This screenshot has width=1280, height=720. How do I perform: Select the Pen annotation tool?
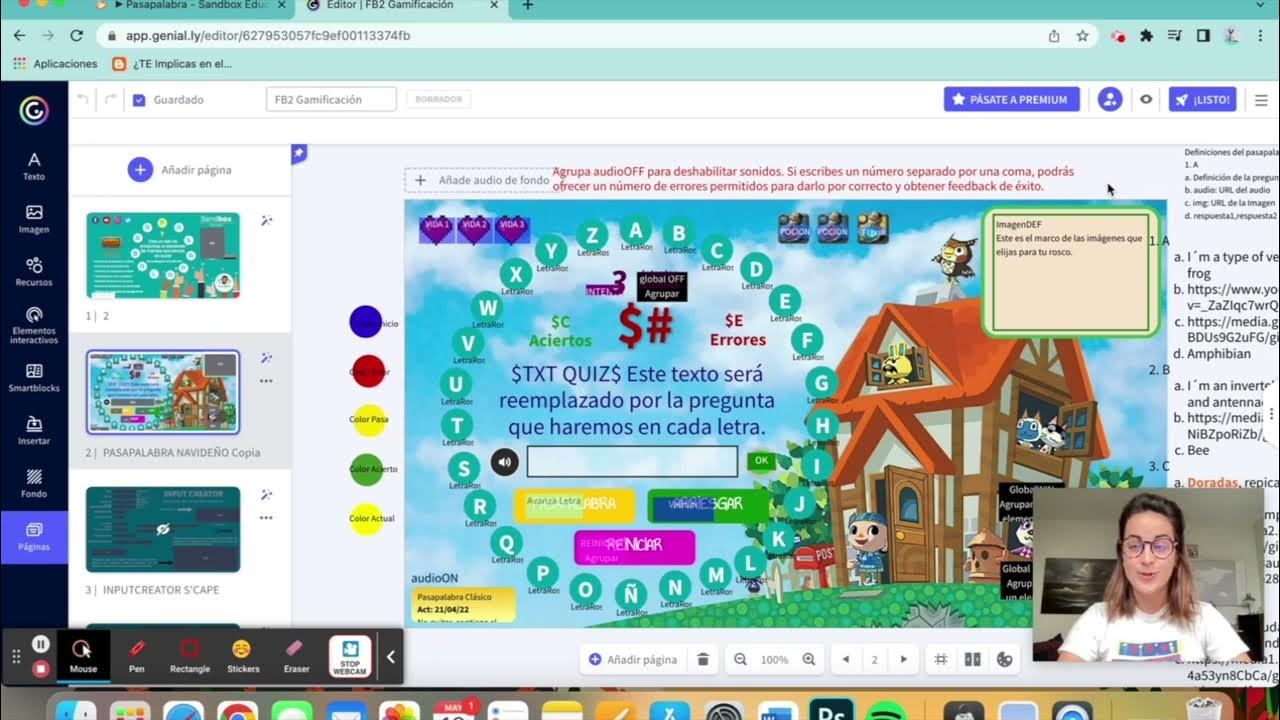(x=137, y=656)
